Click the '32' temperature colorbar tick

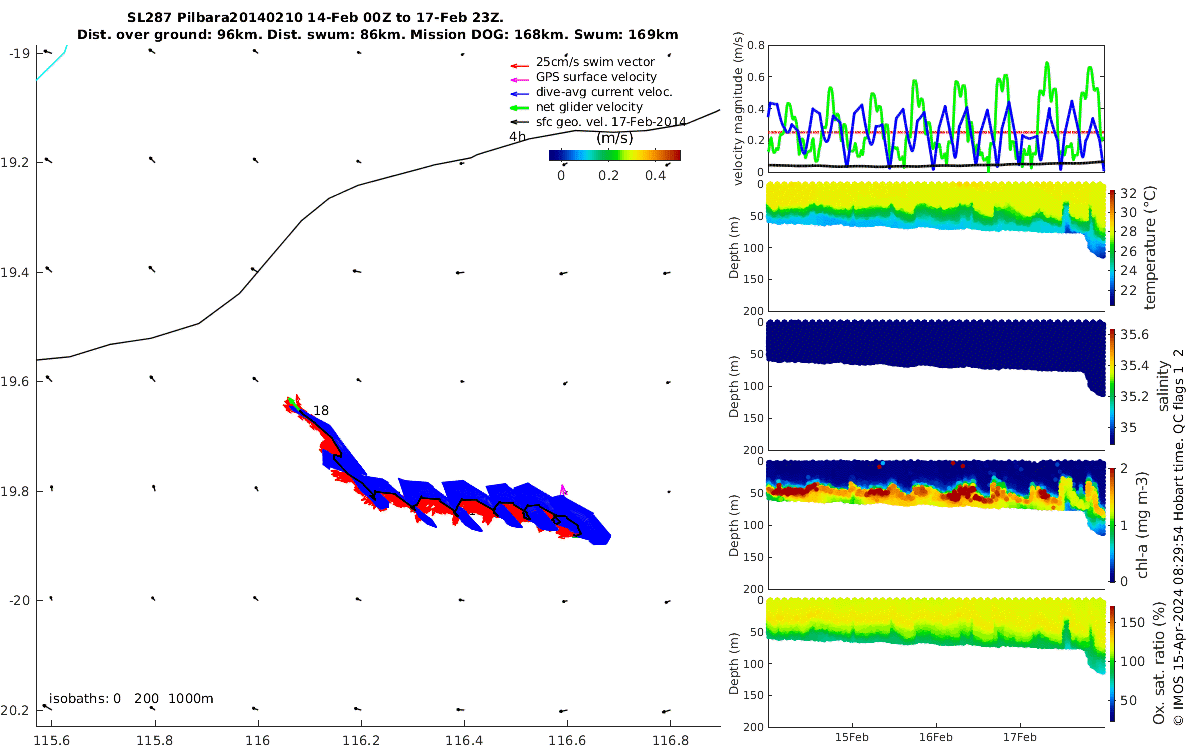pos(1127,193)
